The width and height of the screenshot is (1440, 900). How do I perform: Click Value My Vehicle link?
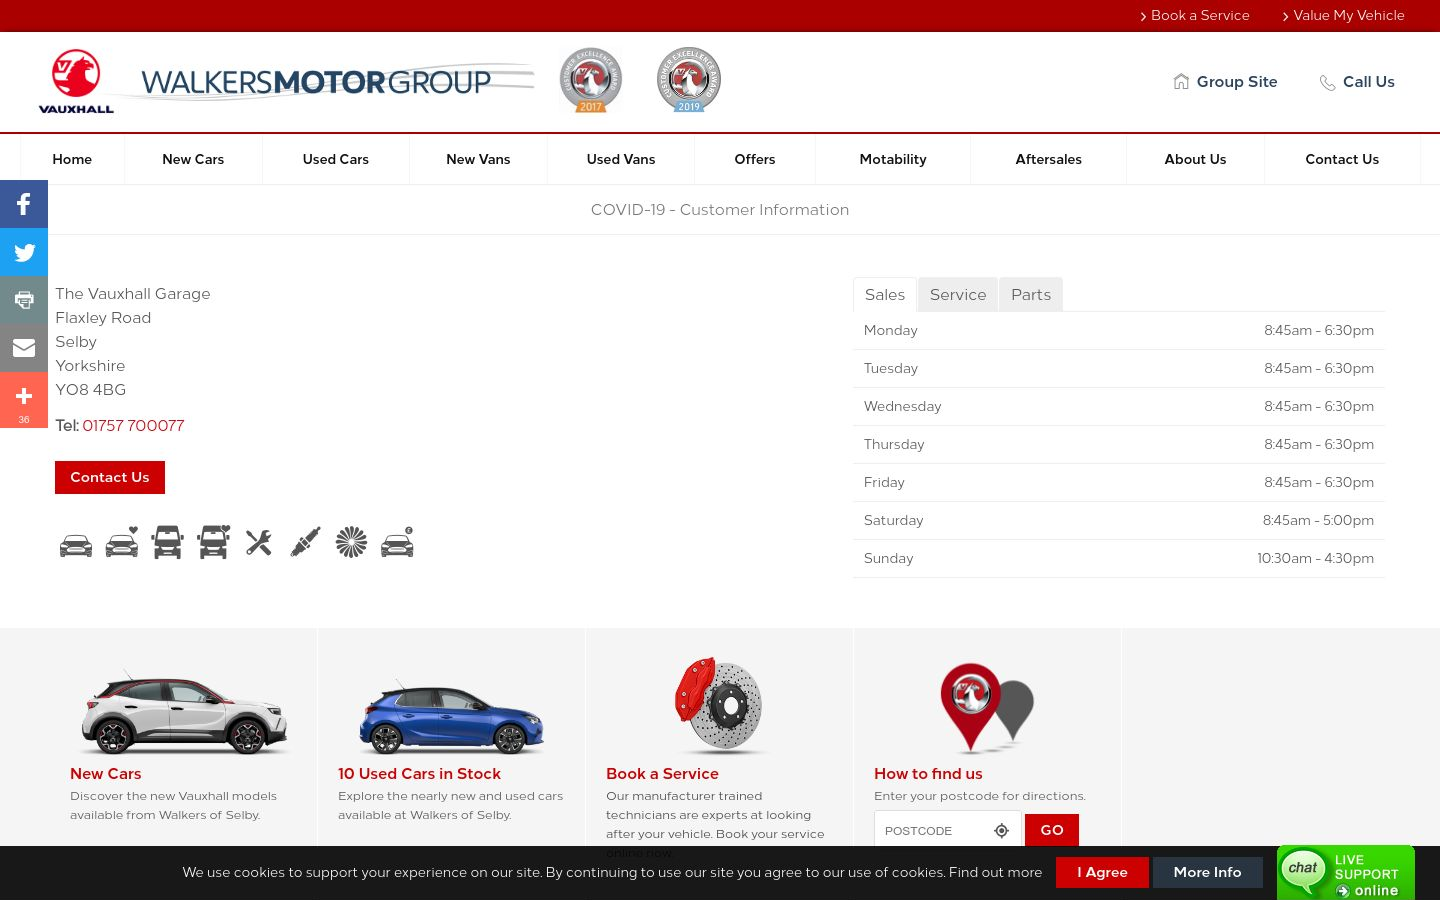point(1343,15)
